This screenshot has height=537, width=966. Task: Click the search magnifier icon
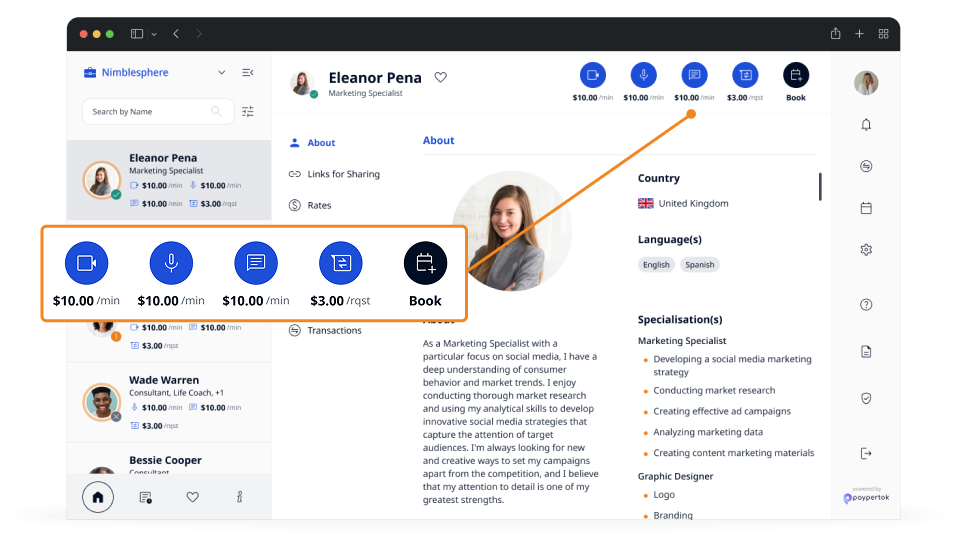[x=216, y=111]
